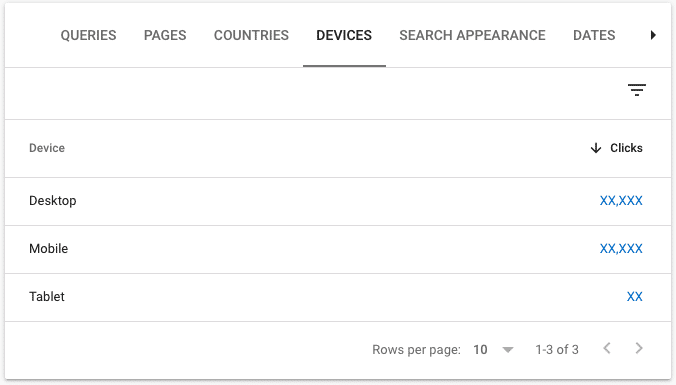Screen dimensions: 676x385
Task: Click the Device column header
Action: pos(47,148)
